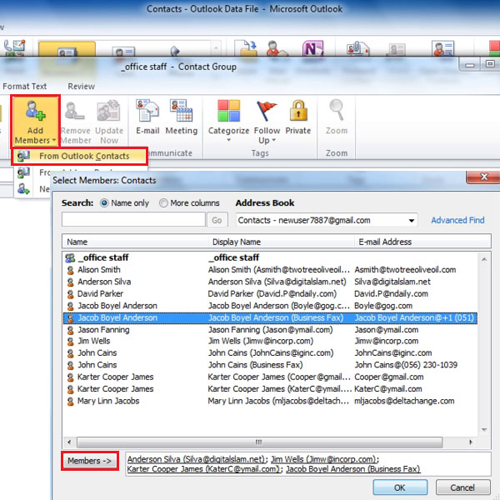Screen dimensions: 500x500
Task: Select the Anderson Silva contact row
Action: click(x=270, y=282)
